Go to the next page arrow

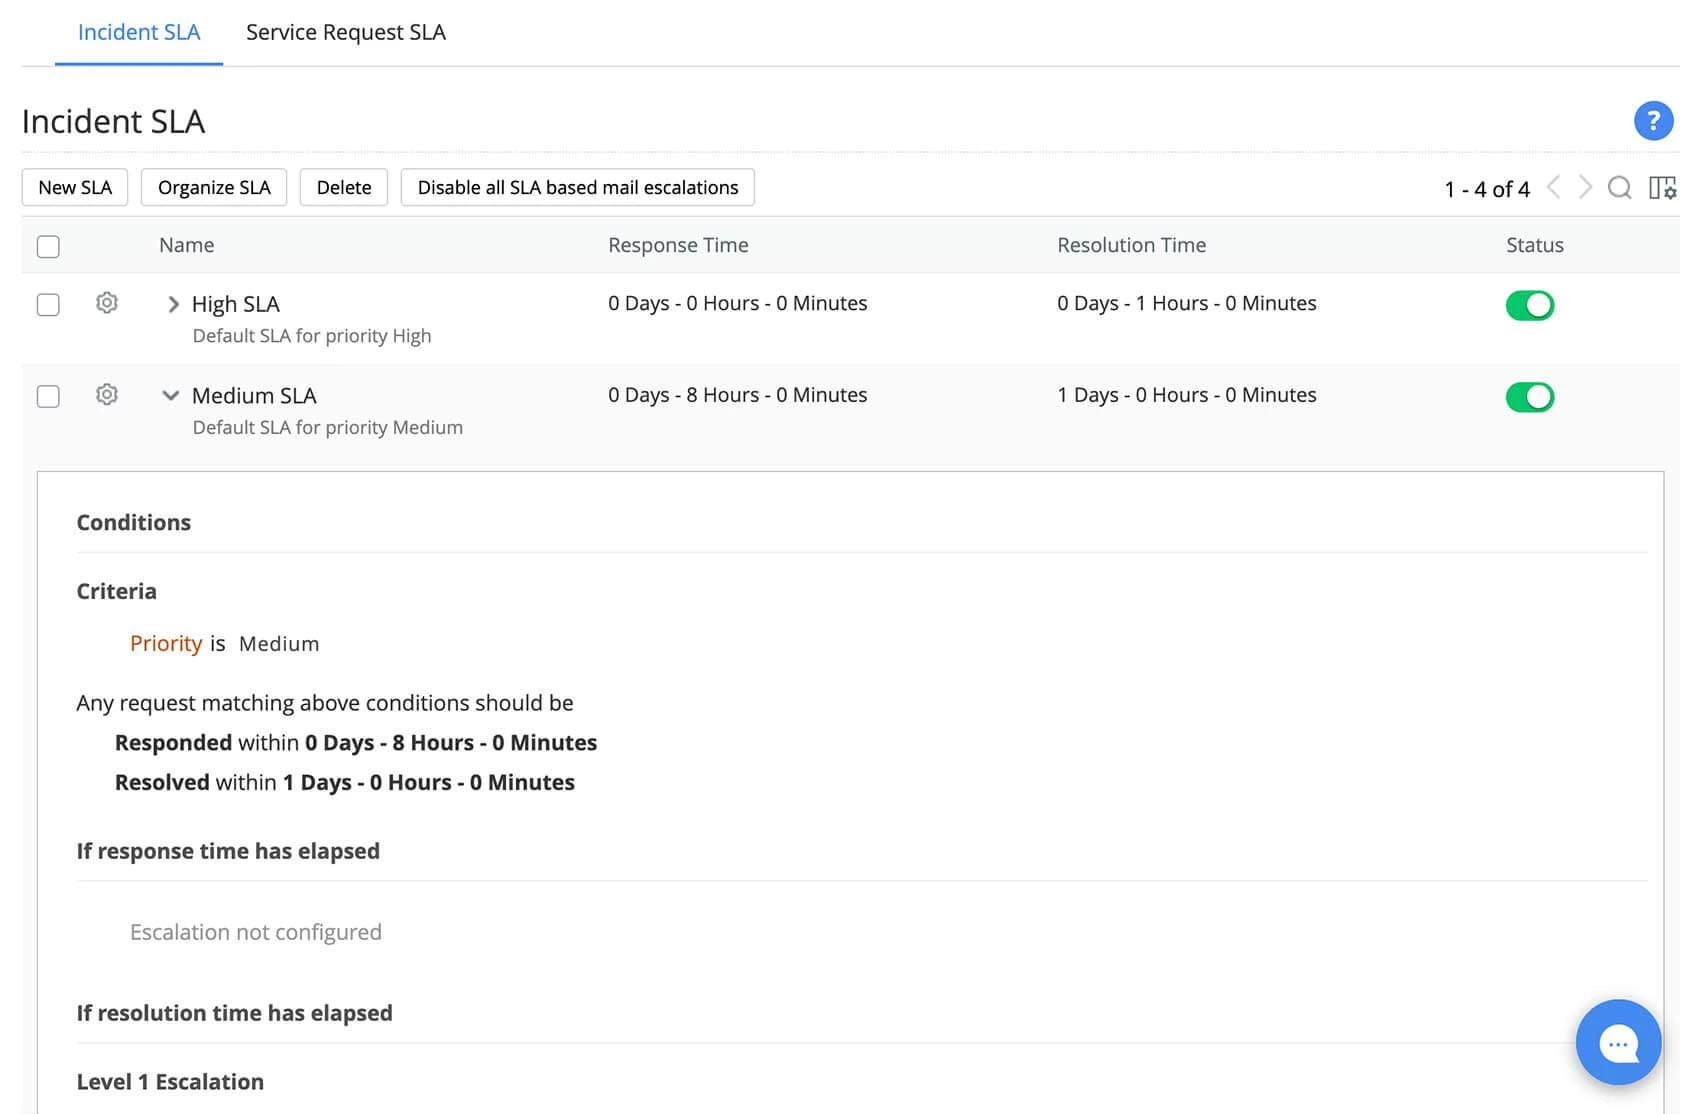pyautogui.click(x=1585, y=188)
